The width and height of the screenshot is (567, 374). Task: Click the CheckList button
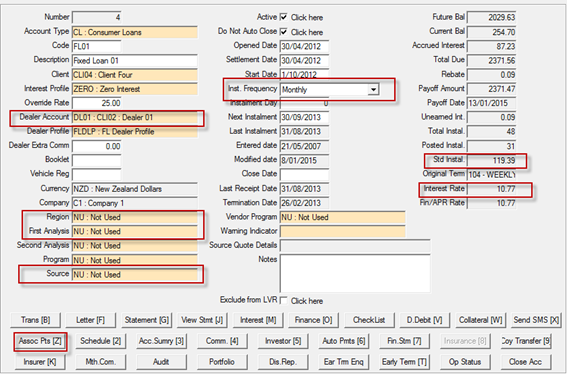click(x=369, y=320)
